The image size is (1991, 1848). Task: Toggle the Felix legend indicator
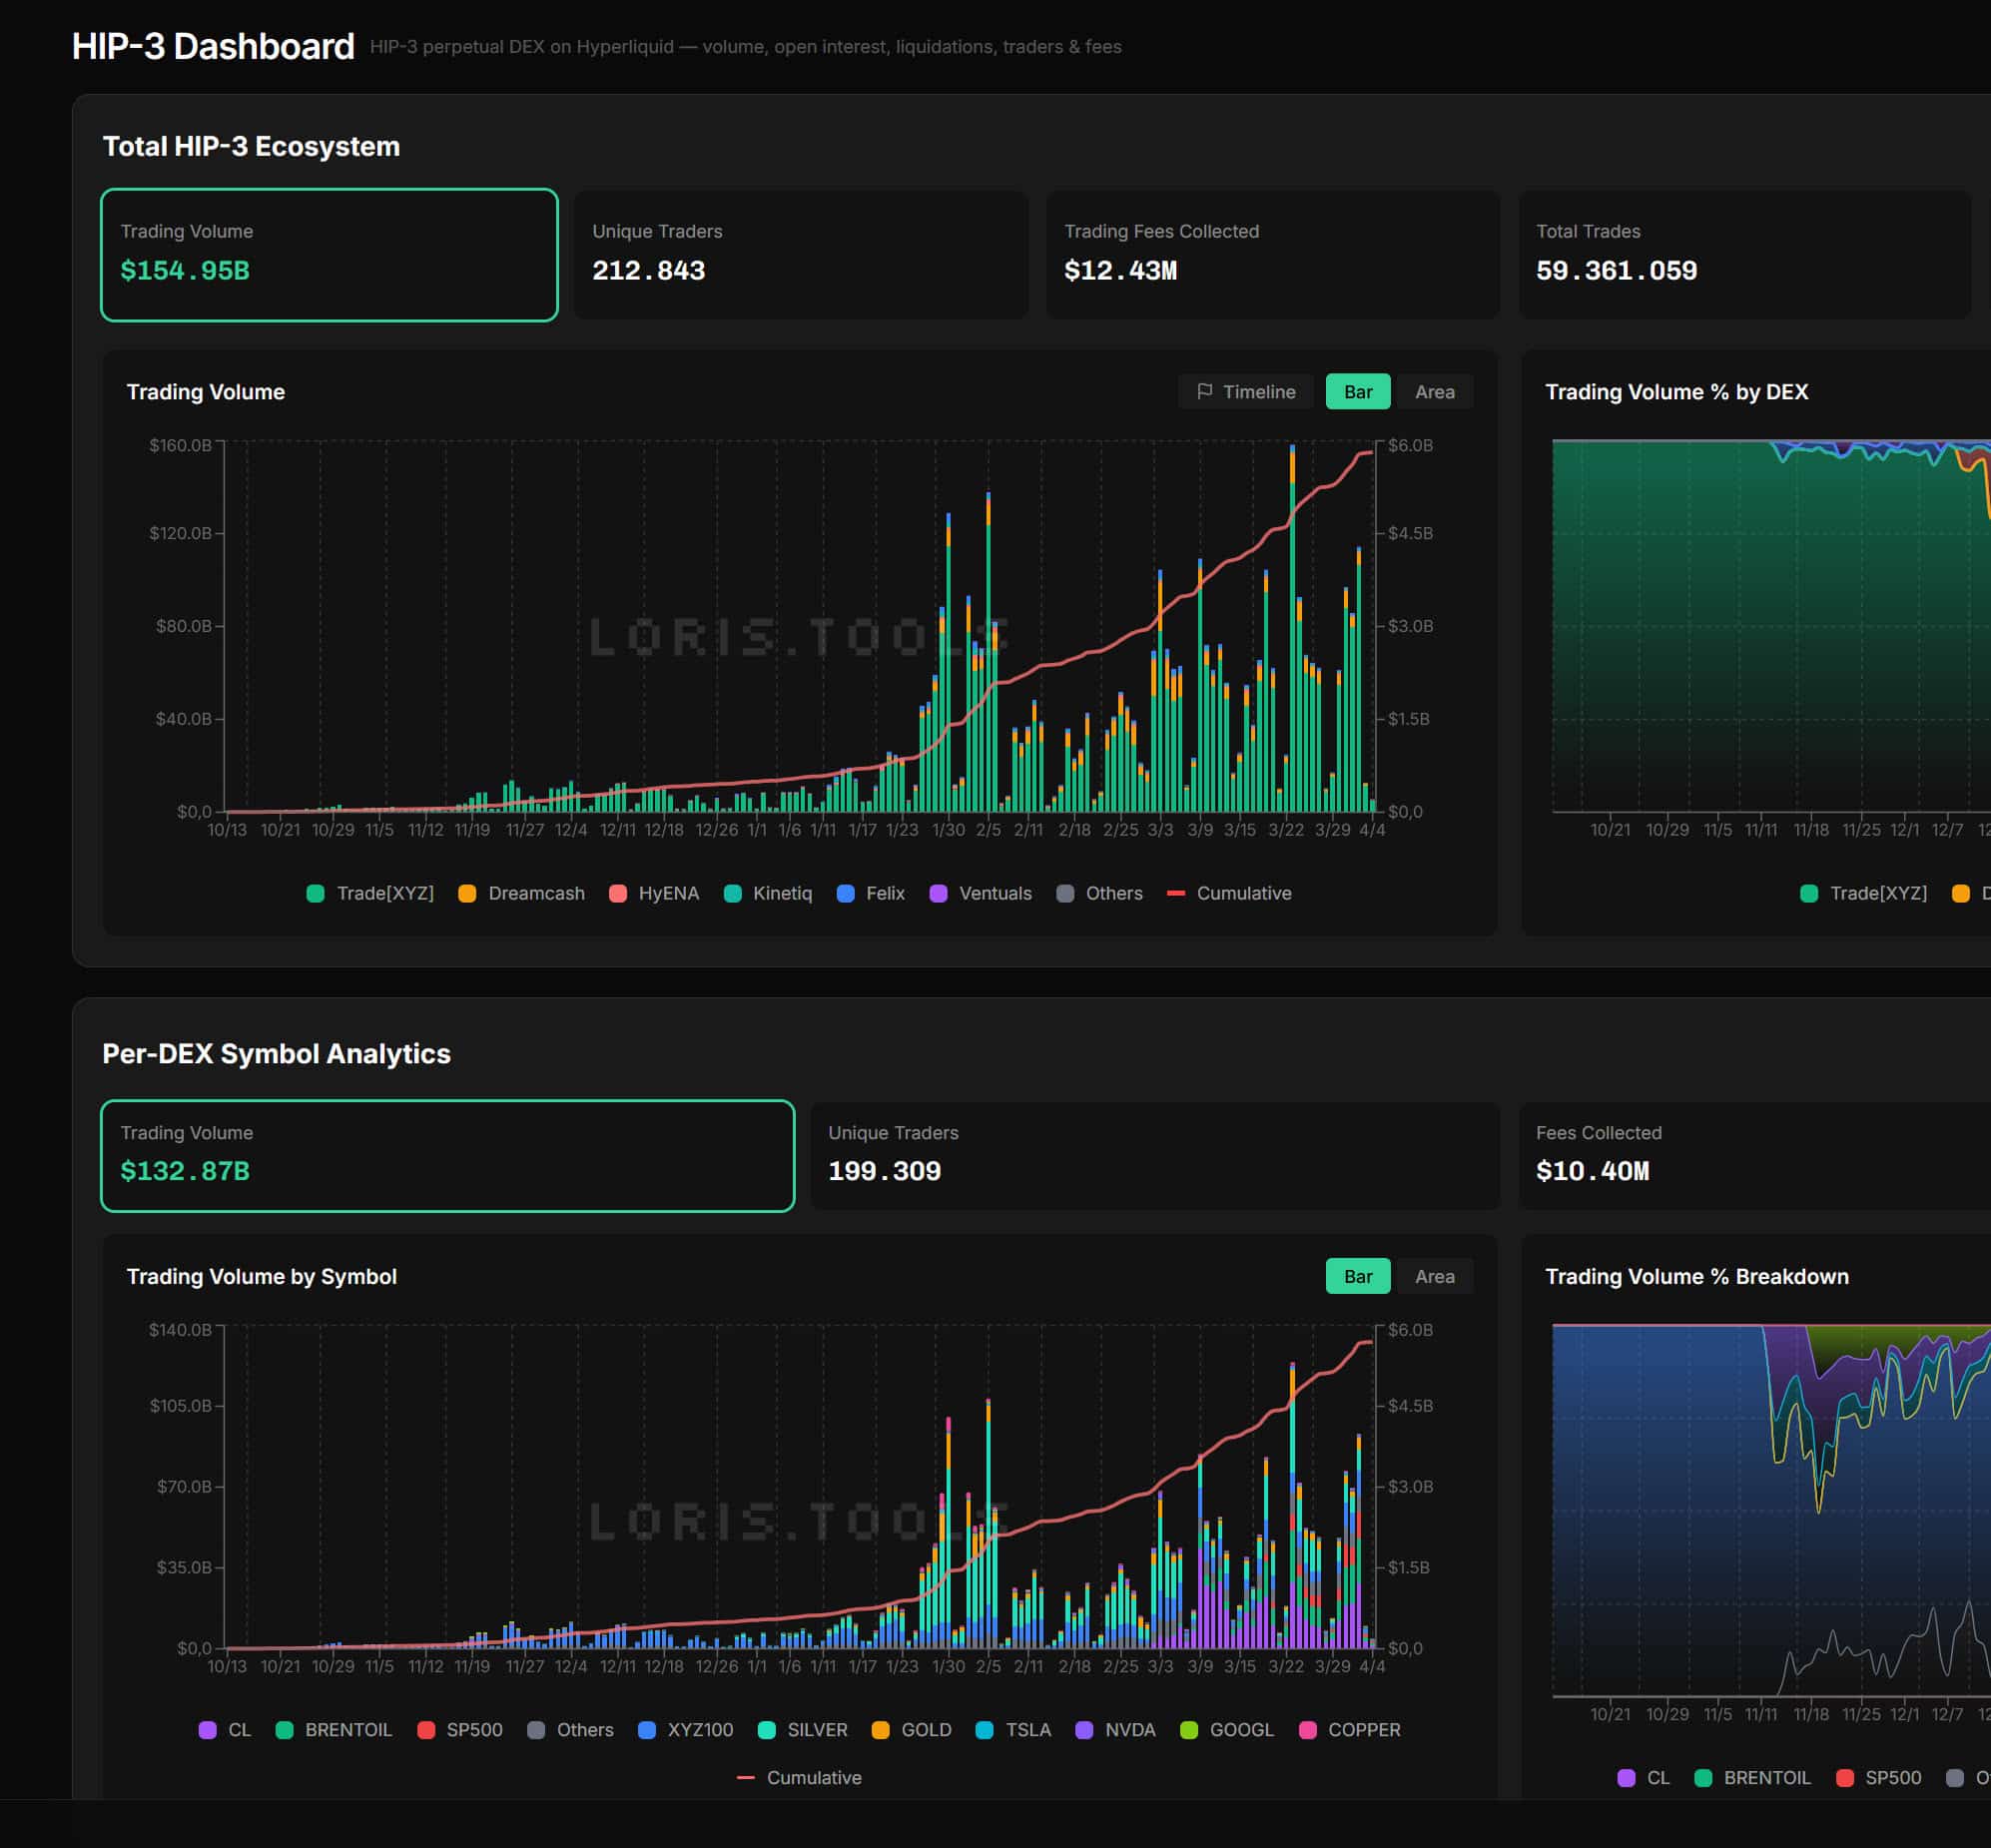point(846,893)
